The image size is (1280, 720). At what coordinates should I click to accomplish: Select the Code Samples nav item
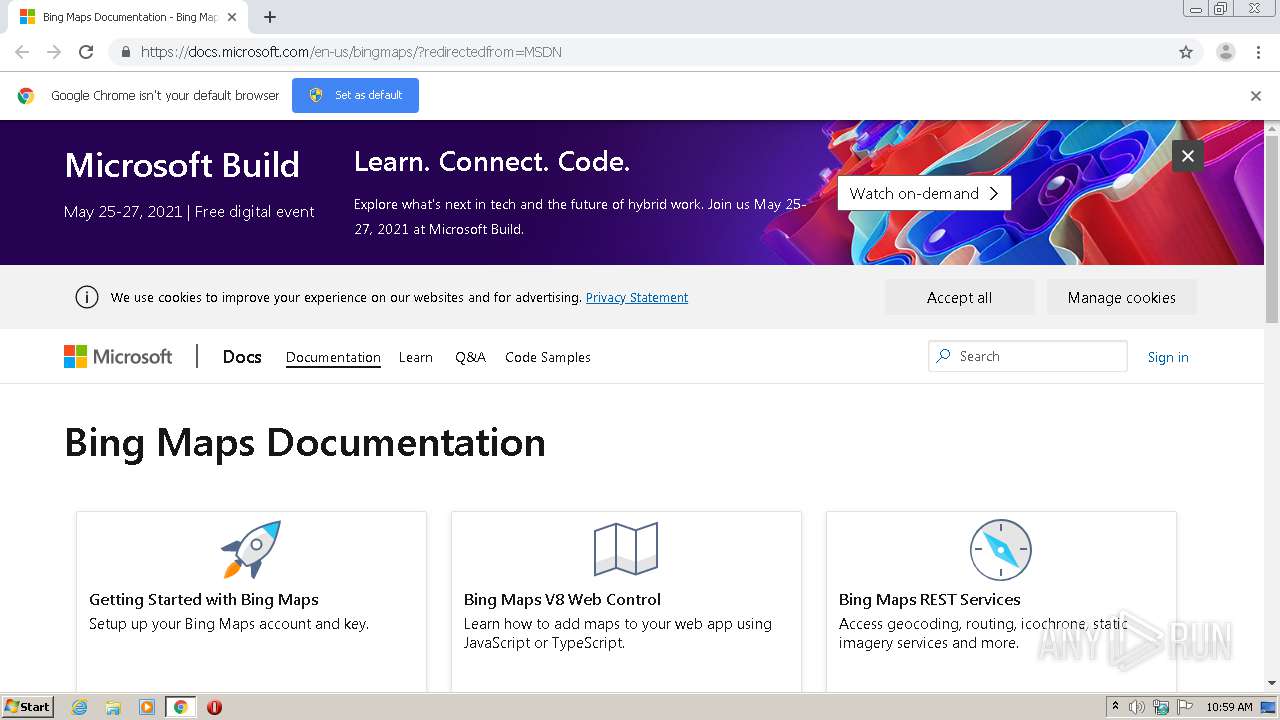coord(548,357)
